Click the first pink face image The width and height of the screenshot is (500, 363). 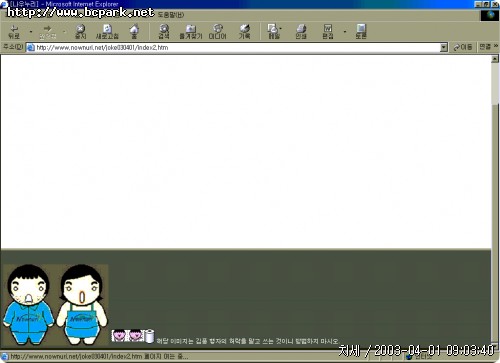(x=120, y=335)
